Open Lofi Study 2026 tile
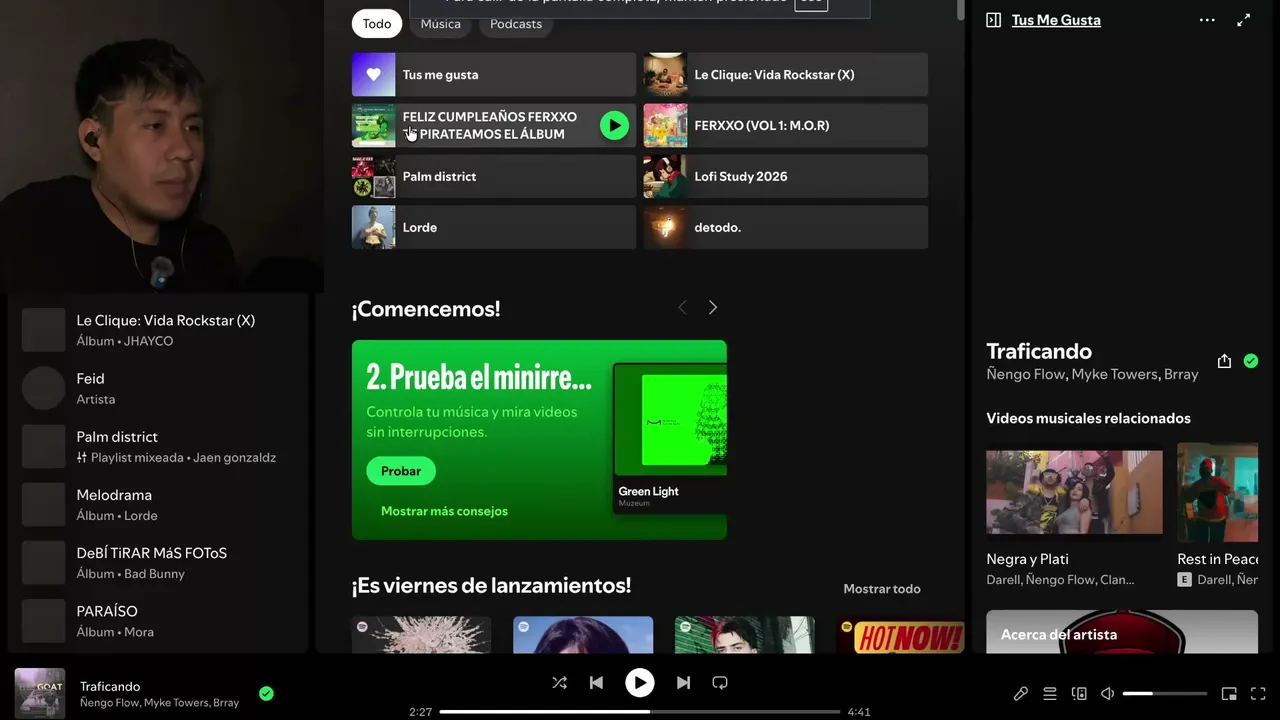Screen dimensions: 1280x720 tap(786, 176)
